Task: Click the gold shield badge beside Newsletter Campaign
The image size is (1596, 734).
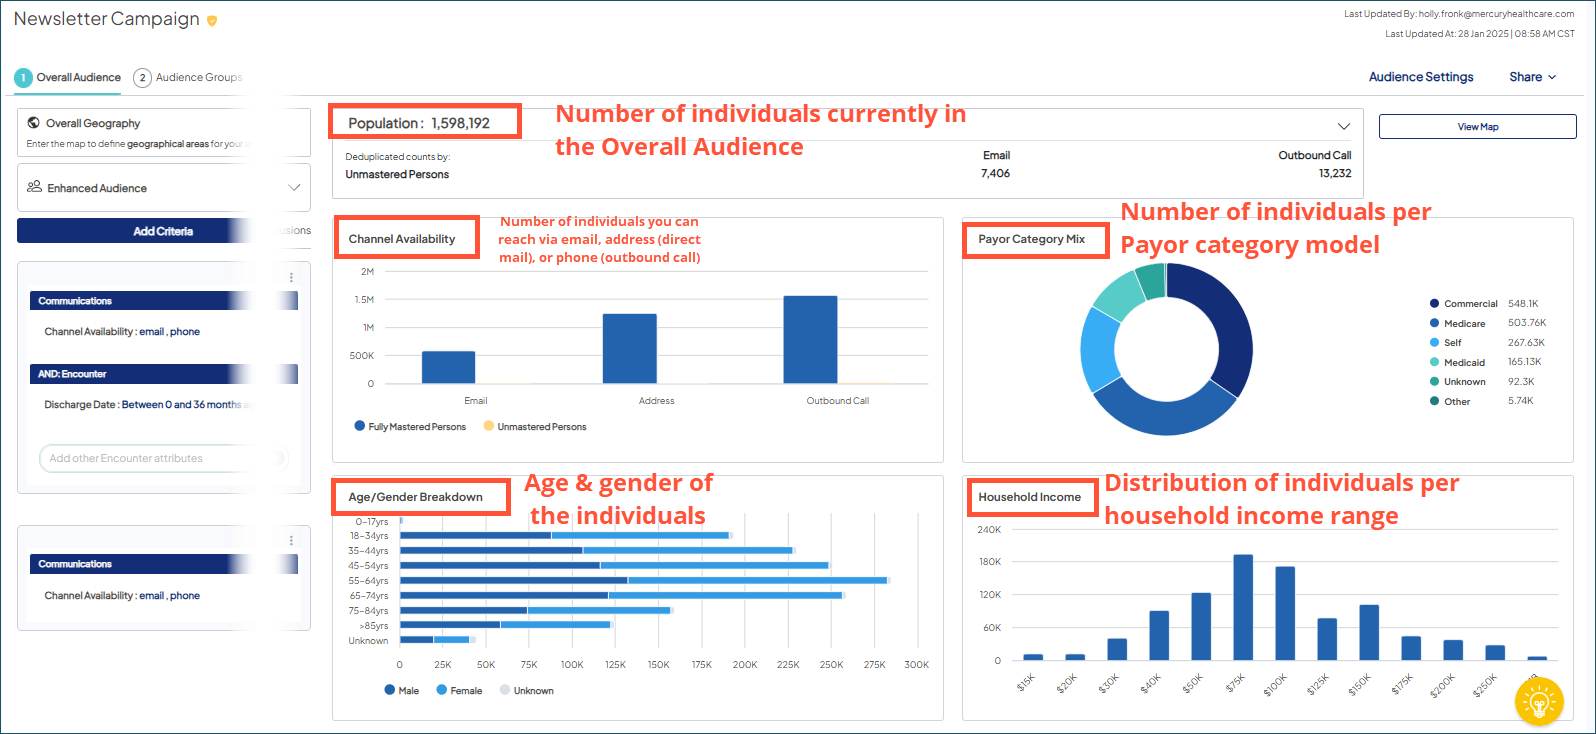Action: (212, 21)
